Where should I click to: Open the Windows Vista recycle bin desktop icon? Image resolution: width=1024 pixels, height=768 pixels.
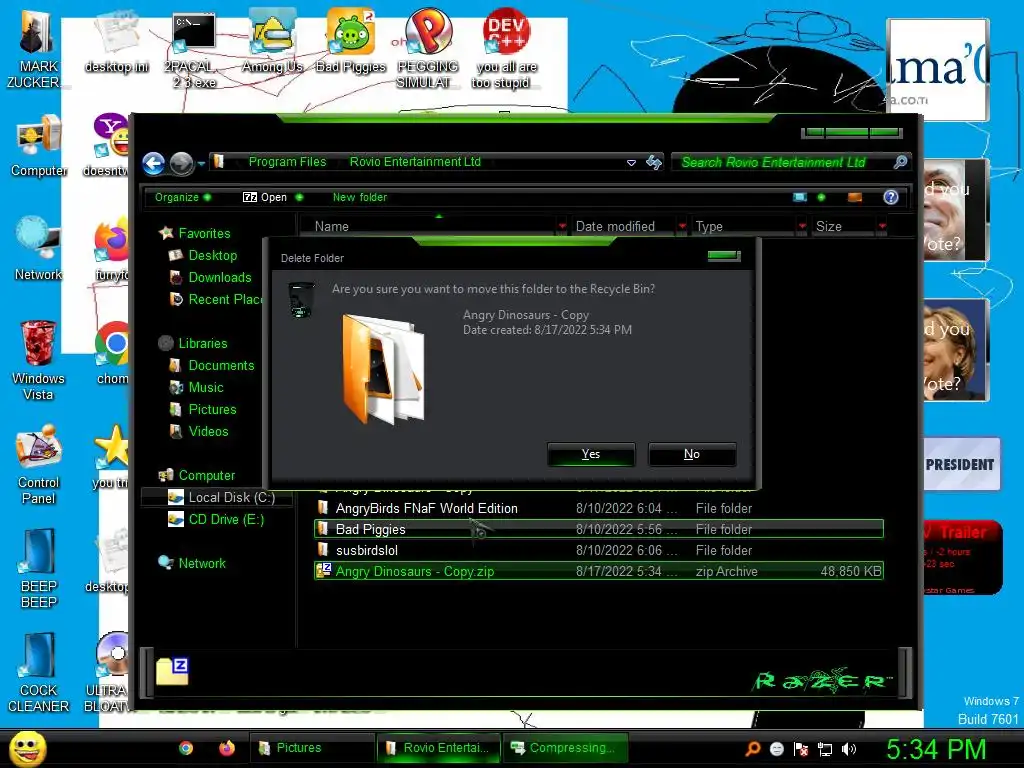38,360
